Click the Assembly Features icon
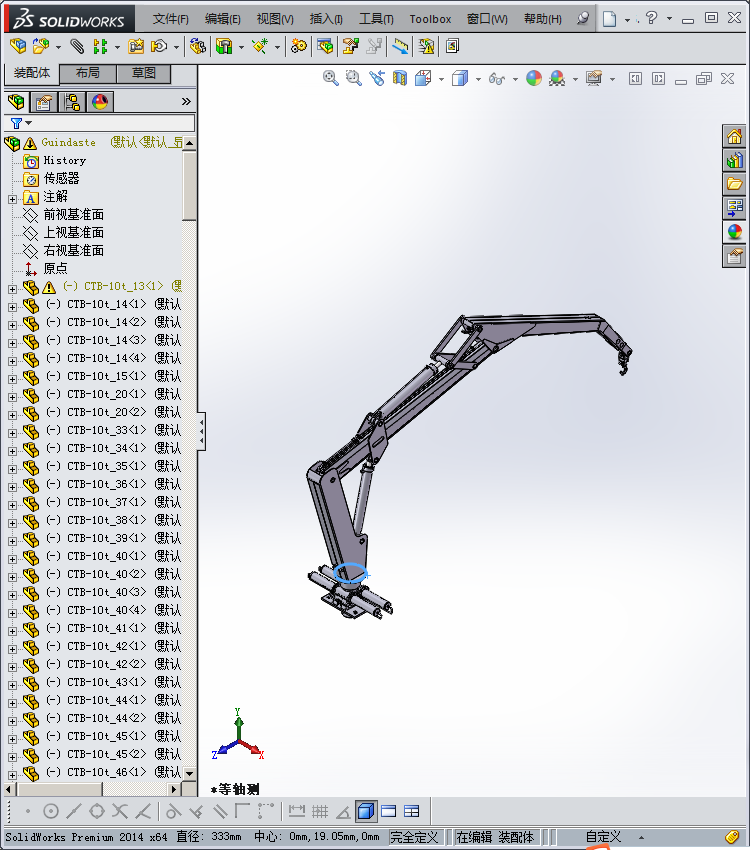 tap(224, 46)
